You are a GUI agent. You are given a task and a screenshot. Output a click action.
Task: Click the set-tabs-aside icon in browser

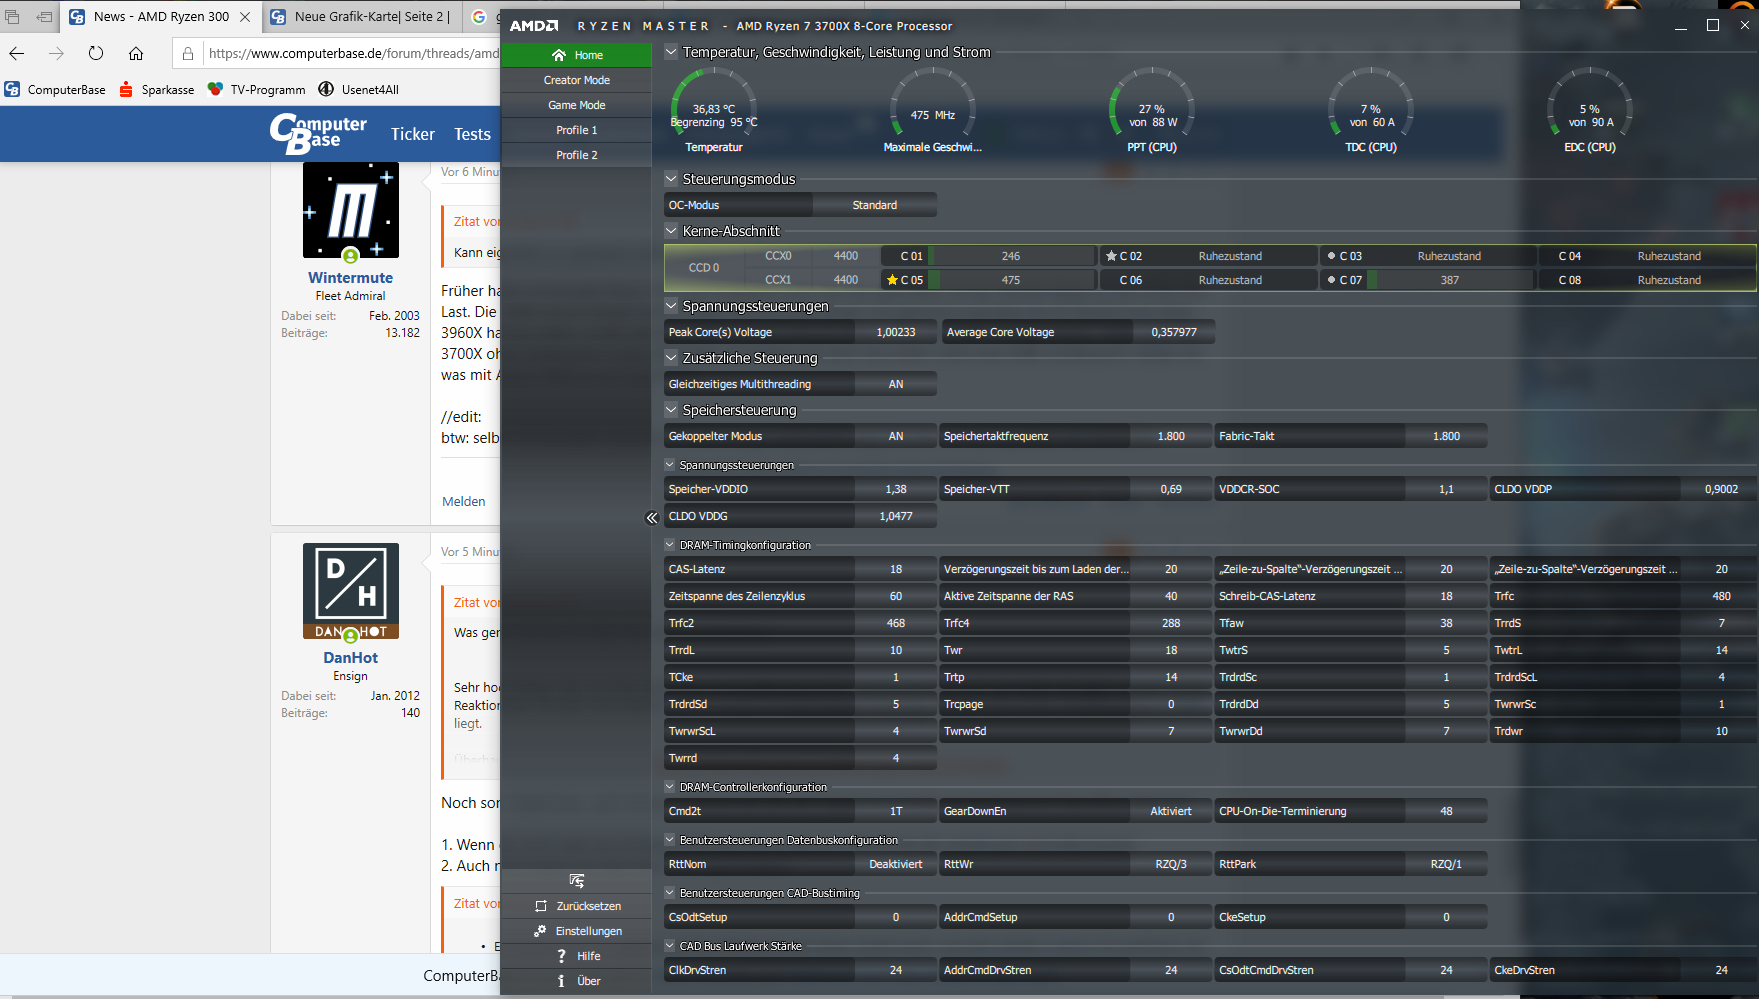(44, 17)
